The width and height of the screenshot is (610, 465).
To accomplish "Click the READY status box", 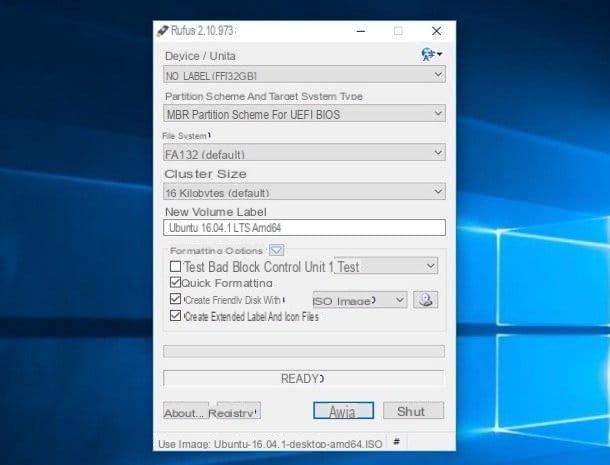I will 304,378.
